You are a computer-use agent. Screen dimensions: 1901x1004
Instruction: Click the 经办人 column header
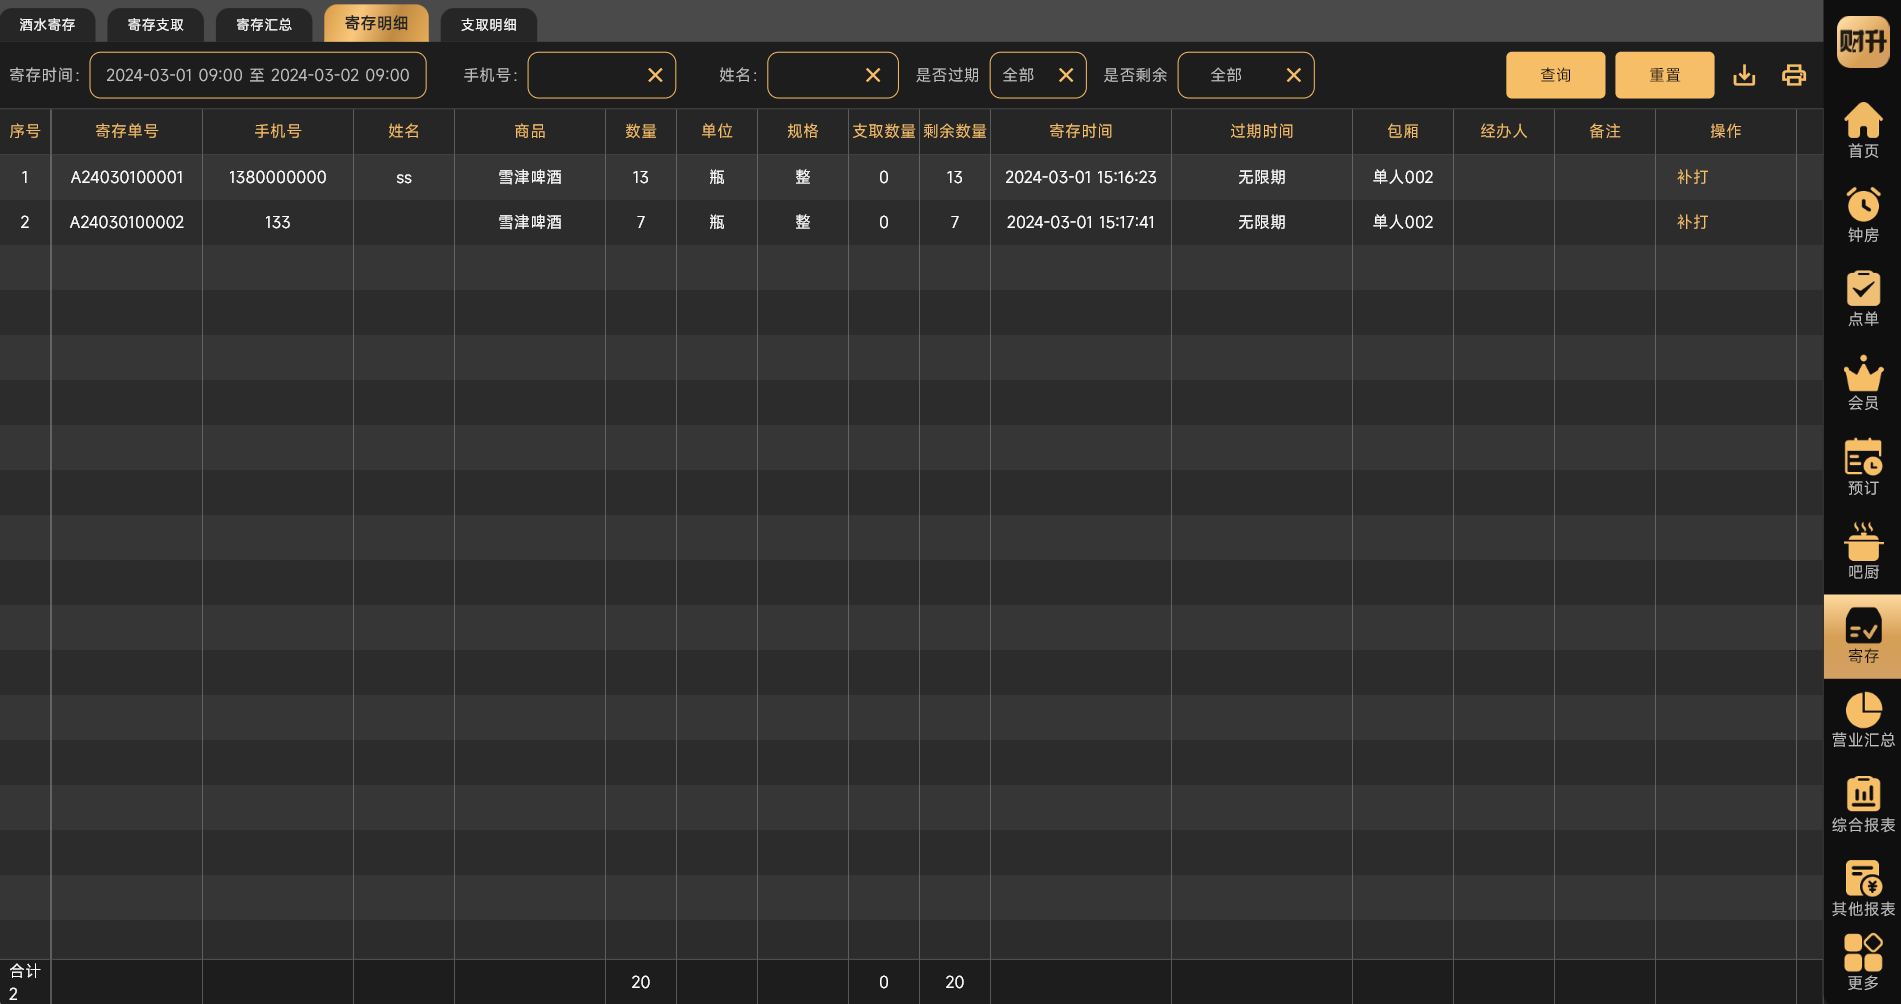(1504, 131)
